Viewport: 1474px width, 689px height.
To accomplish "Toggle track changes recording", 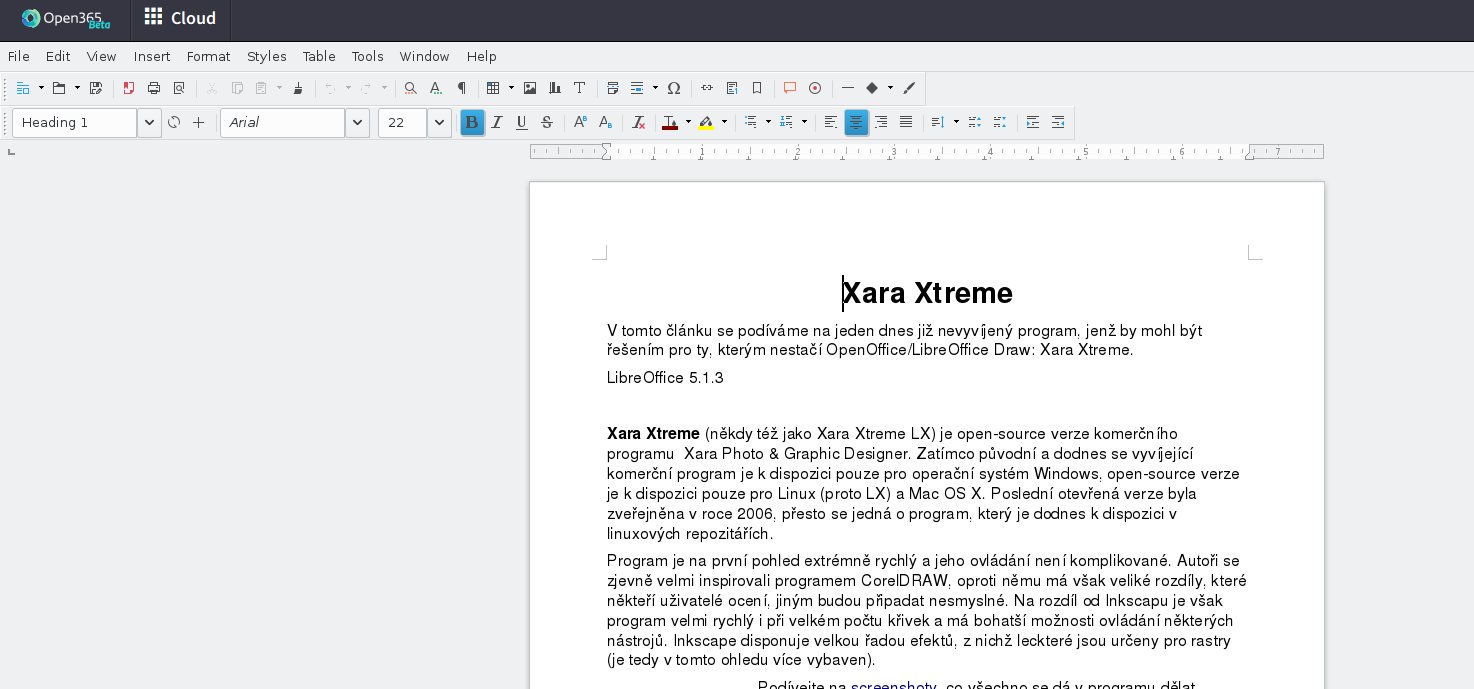I will point(815,88).
